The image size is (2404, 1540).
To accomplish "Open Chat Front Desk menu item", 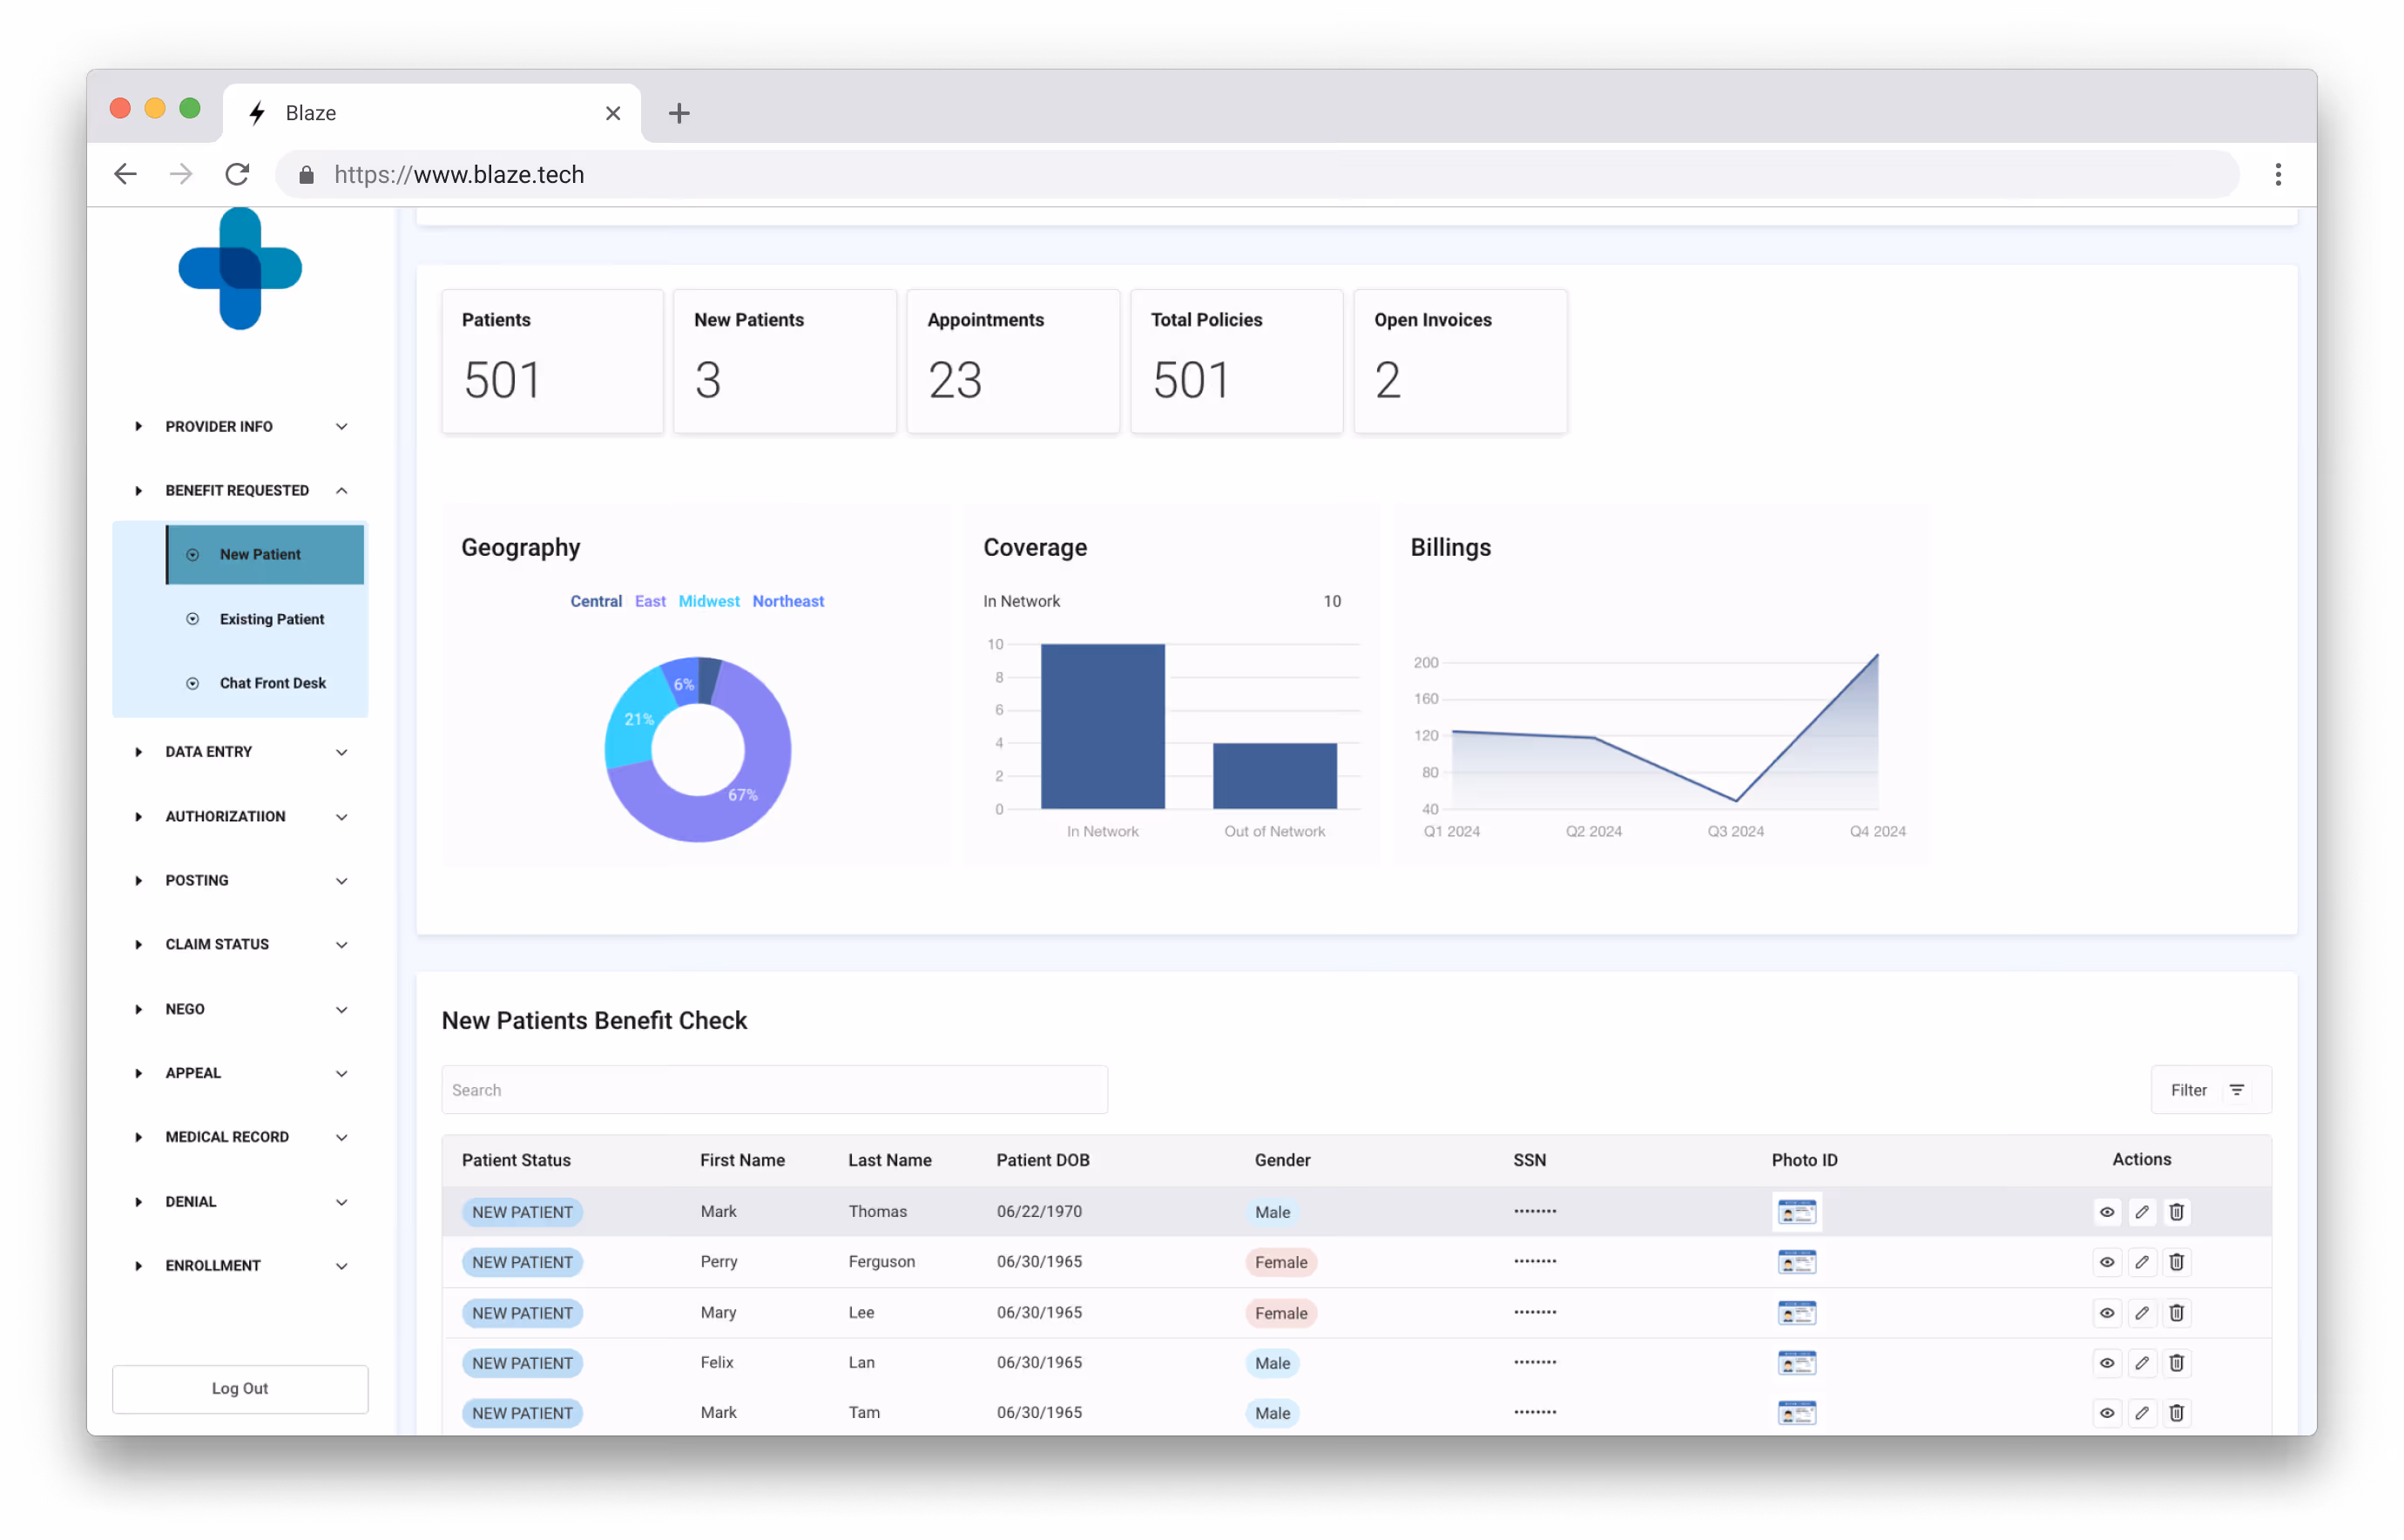I will [x=272, y=683].
